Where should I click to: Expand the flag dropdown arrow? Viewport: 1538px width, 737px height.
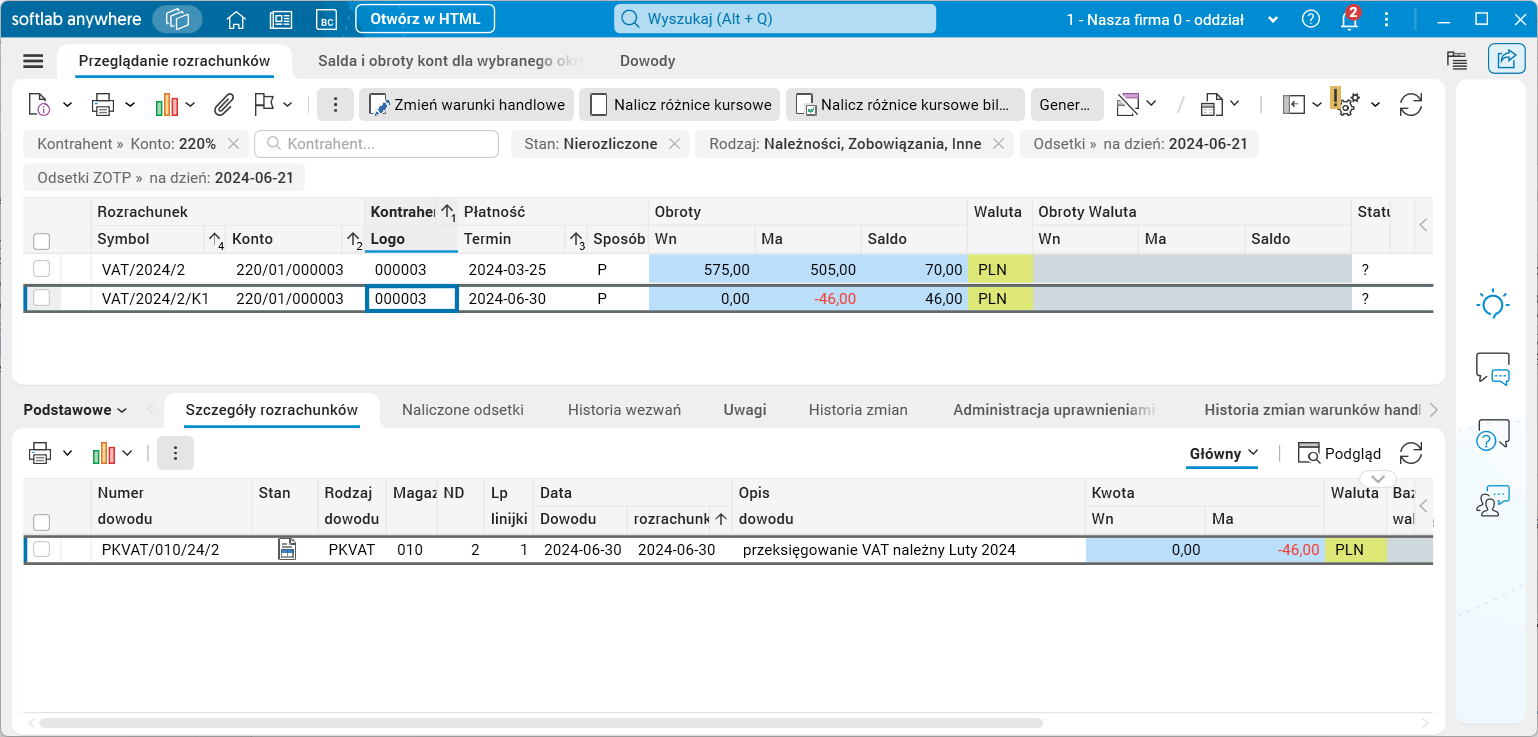(x=287, y=104)
